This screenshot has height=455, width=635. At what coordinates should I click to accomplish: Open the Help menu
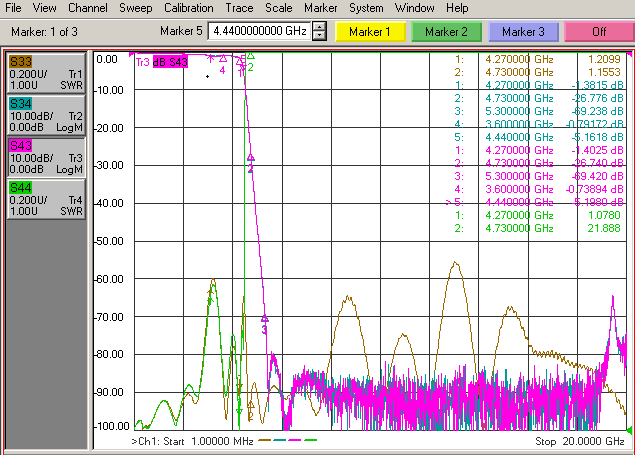click(457, 8)
